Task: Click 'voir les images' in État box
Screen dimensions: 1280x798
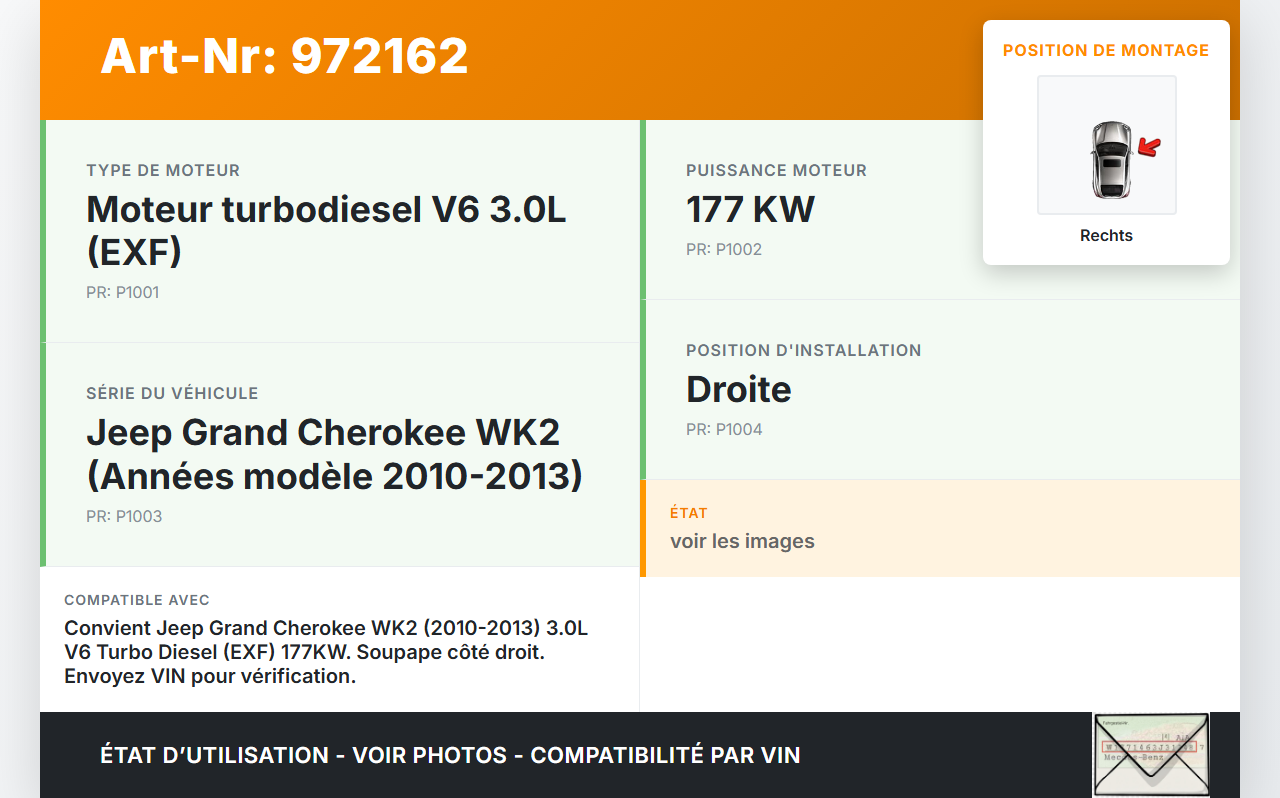Action: click(742, 541)
